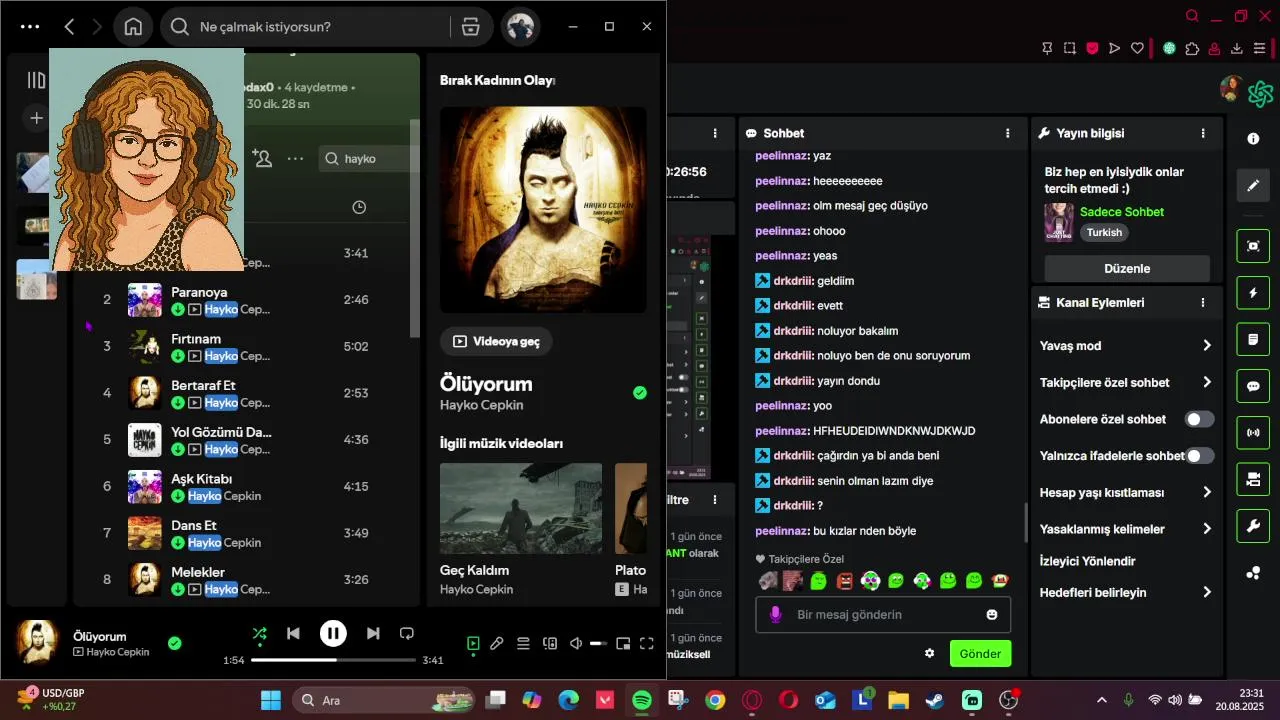The width and height of the screenshot is (1280, 720).
Task: Open Geç Kaldım music video thumbnail
Action: point(521,508)
